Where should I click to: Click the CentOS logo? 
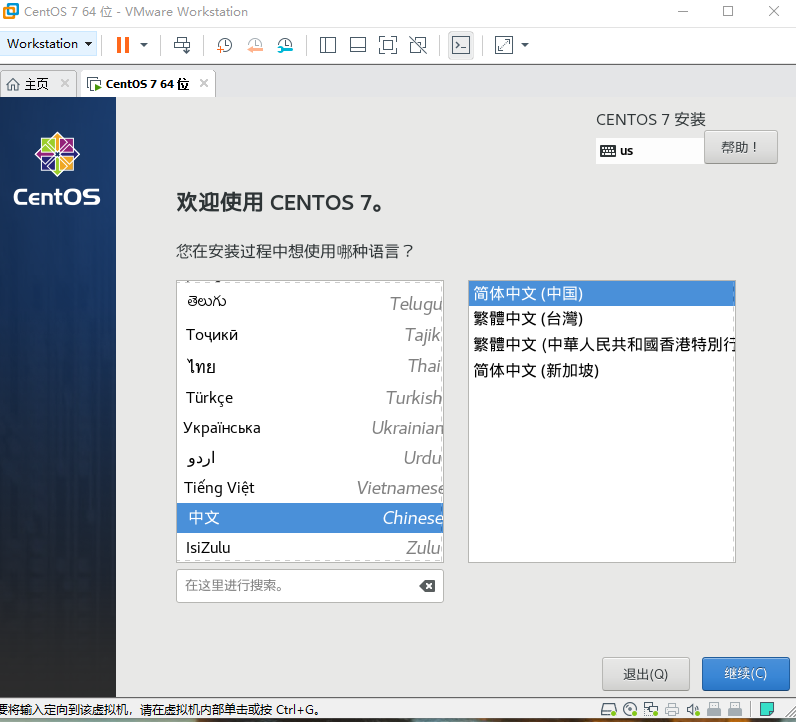57,169
